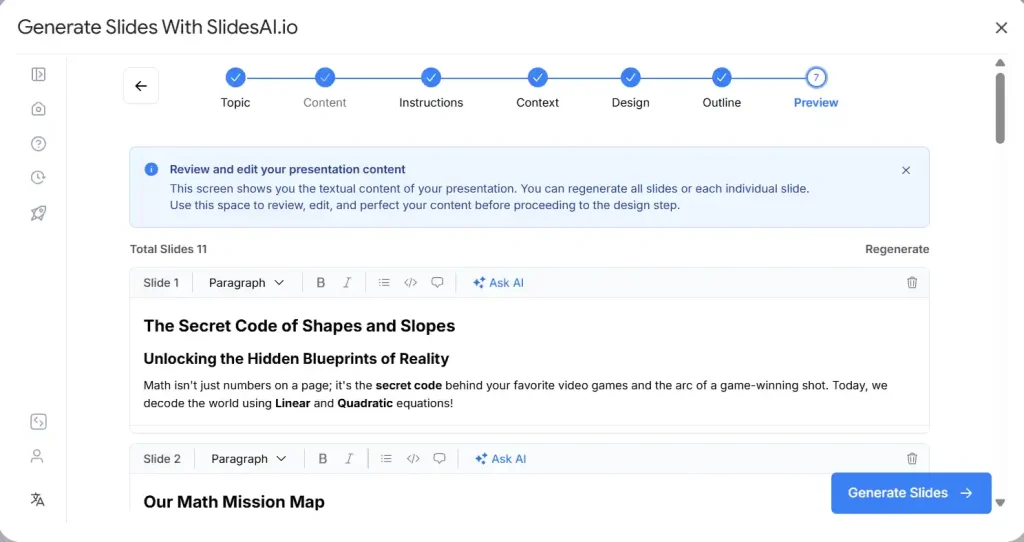
Task: Add comment in Slide 2 toolbar
Action: tap(440, 459)
